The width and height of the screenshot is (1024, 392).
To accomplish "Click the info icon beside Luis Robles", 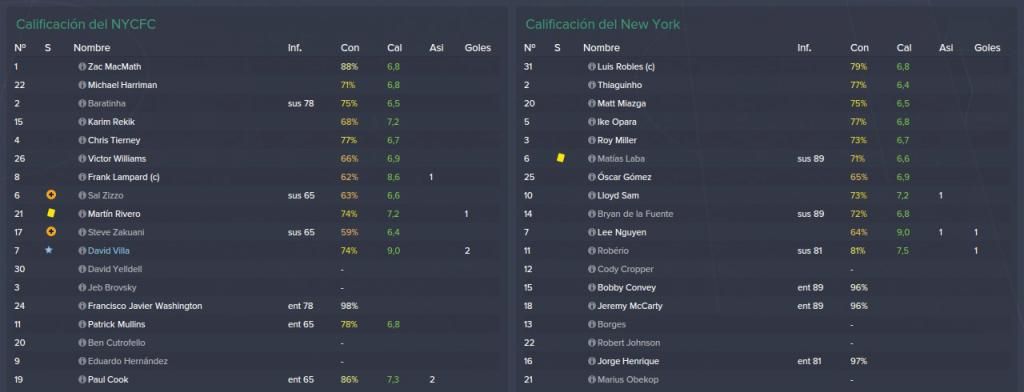I will [x=592, y=67].
